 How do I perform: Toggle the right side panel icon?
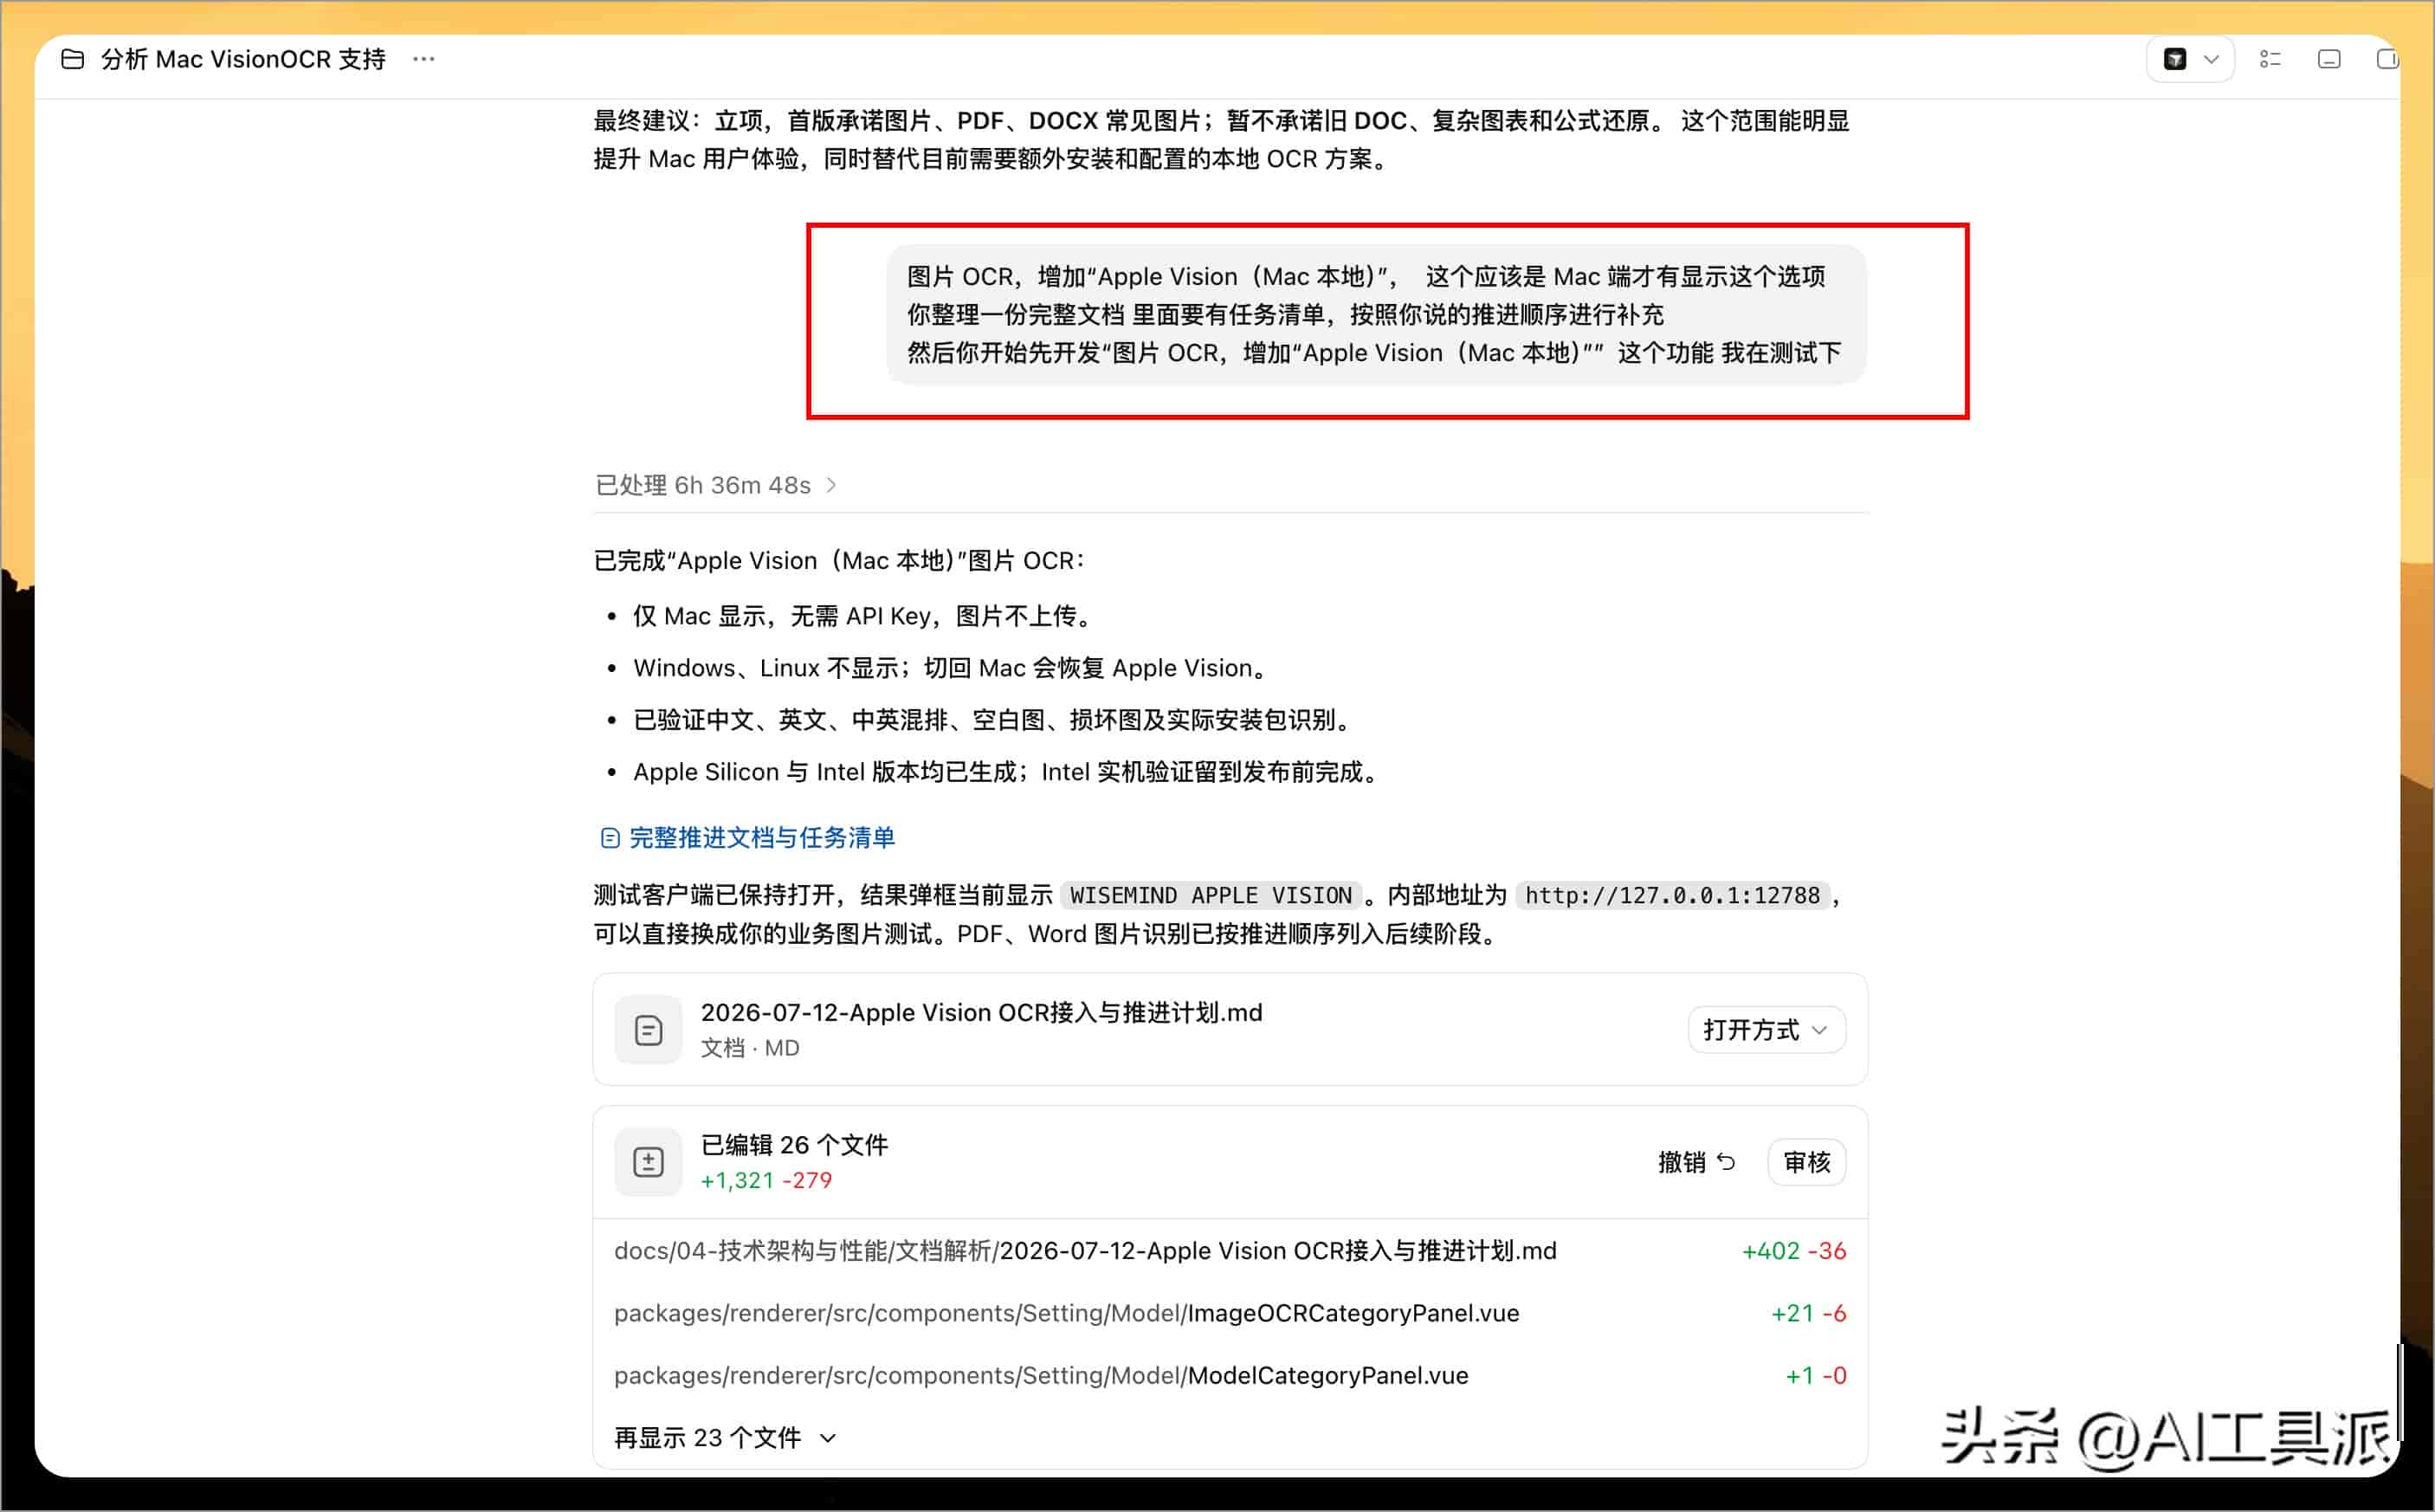[x=2387, y=59]
